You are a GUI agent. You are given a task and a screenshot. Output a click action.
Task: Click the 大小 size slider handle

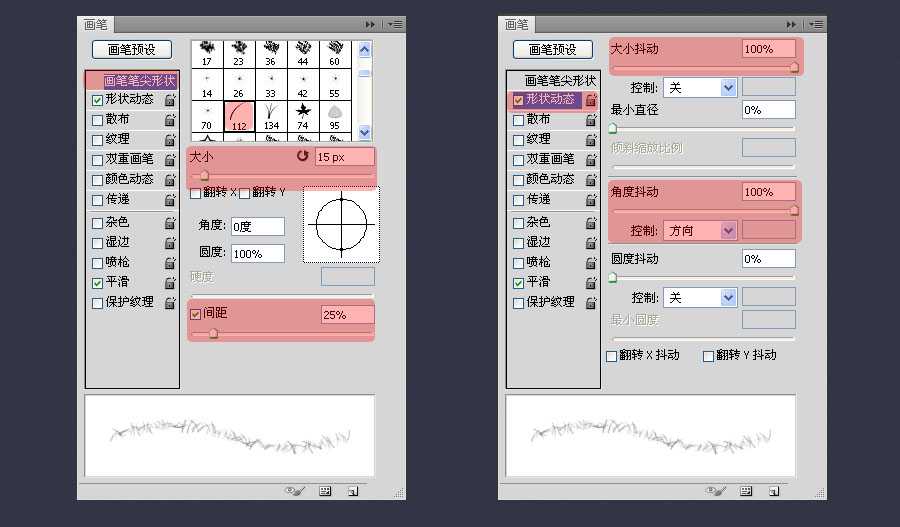pos(204,175)
